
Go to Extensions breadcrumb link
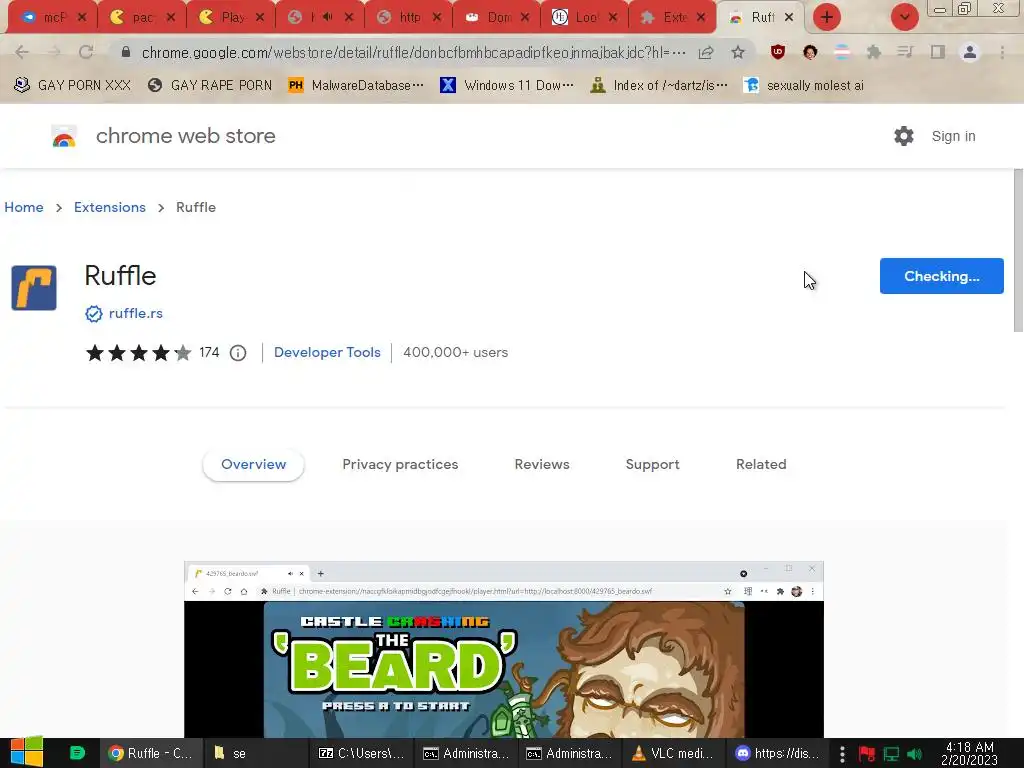(x=110, y=208)
